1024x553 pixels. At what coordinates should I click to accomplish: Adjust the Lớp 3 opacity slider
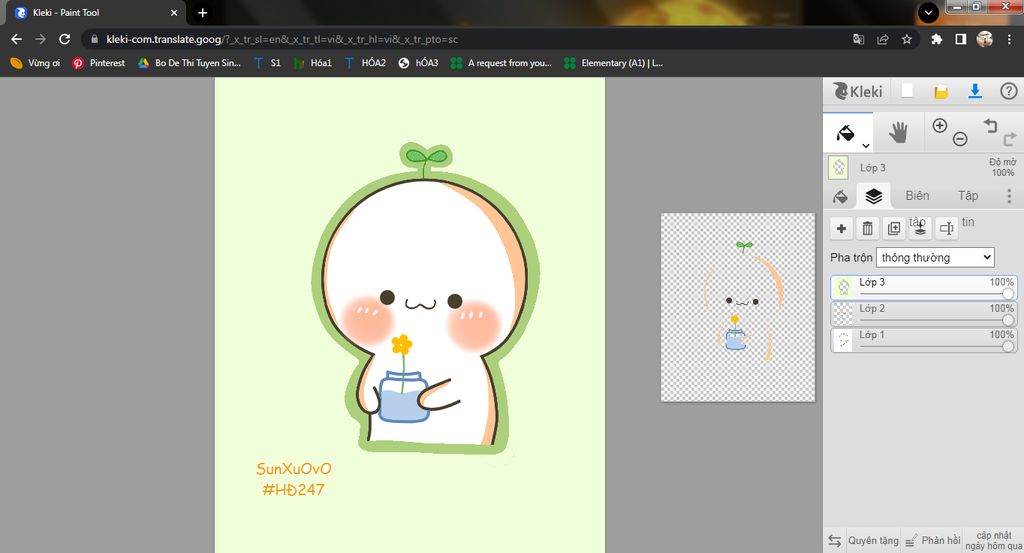click(x=1008, y=294)
